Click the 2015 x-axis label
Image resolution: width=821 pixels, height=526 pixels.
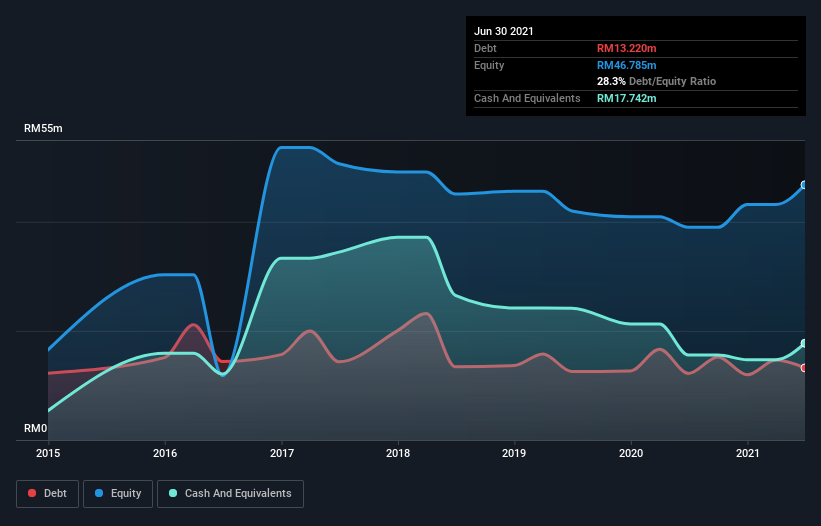tap(48, 453)
